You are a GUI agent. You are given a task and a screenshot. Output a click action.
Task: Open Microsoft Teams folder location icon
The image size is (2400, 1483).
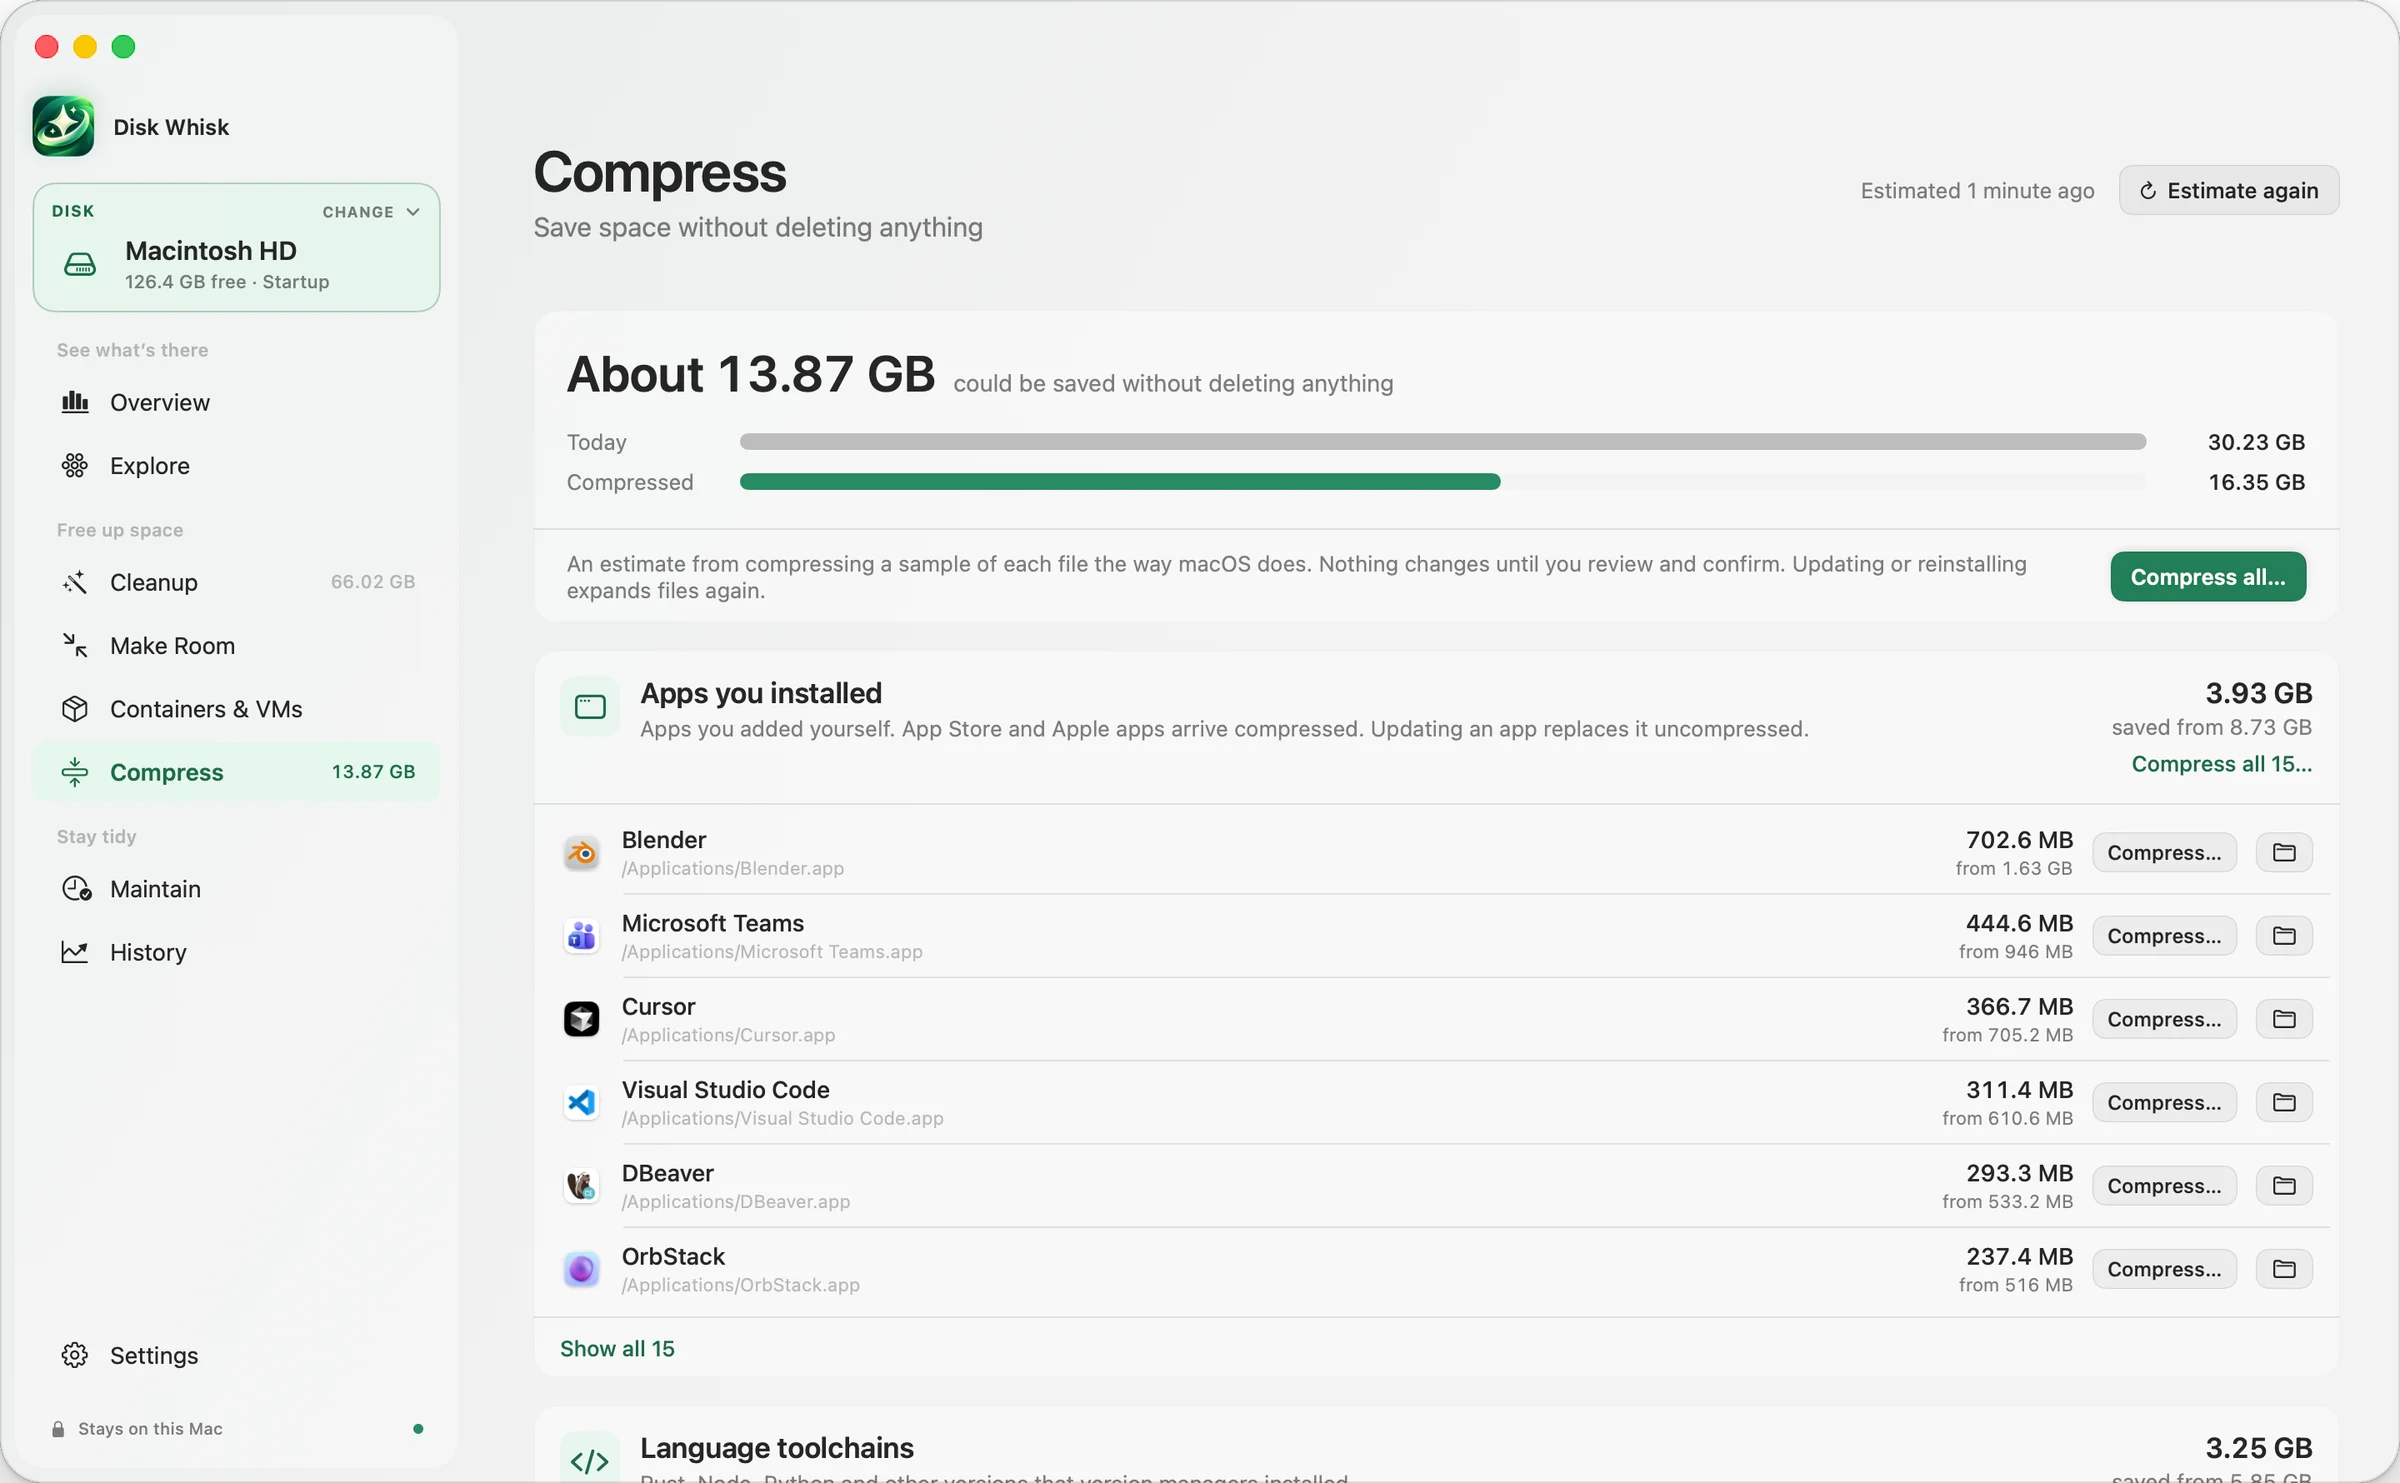pos(2284,935)
